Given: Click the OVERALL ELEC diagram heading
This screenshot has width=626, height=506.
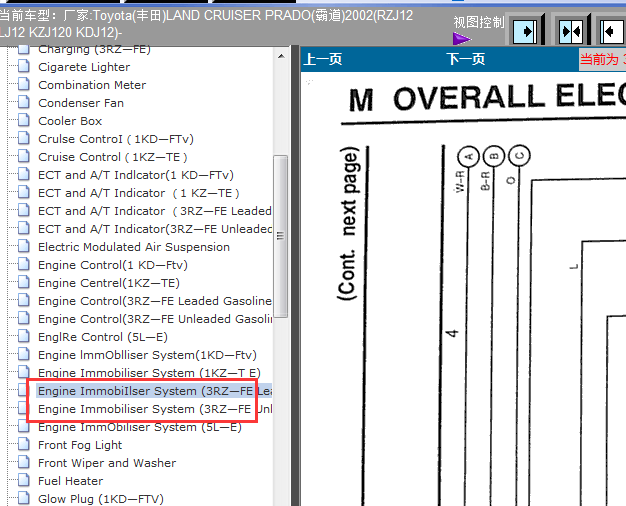Looking at the screenshot, I should click(487, 97).
